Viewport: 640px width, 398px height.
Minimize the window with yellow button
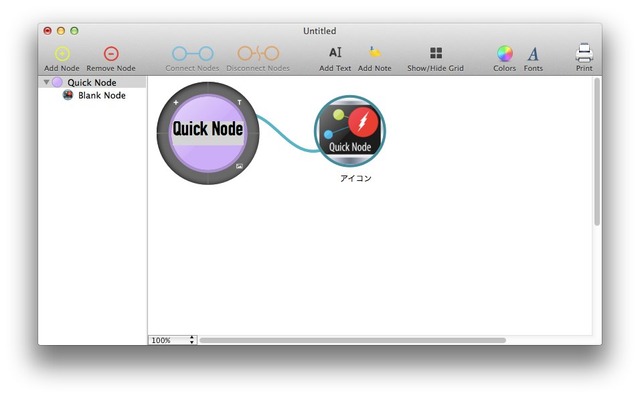tap(61, 31)
